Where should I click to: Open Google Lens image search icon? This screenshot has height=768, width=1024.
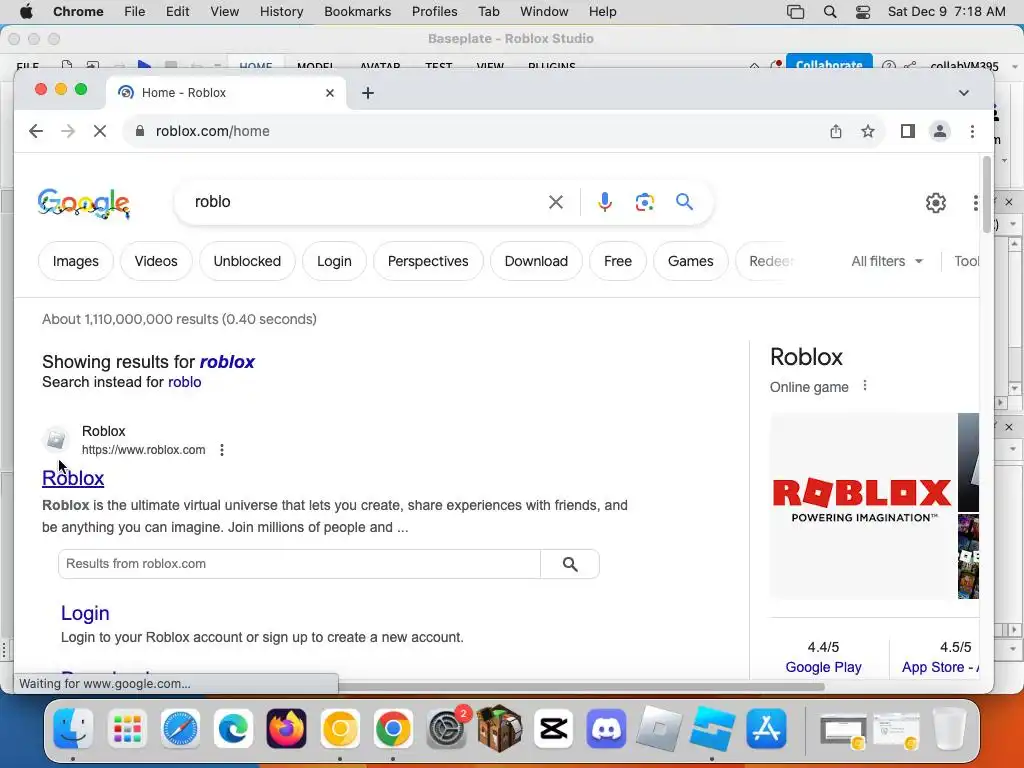click(645, 202)
